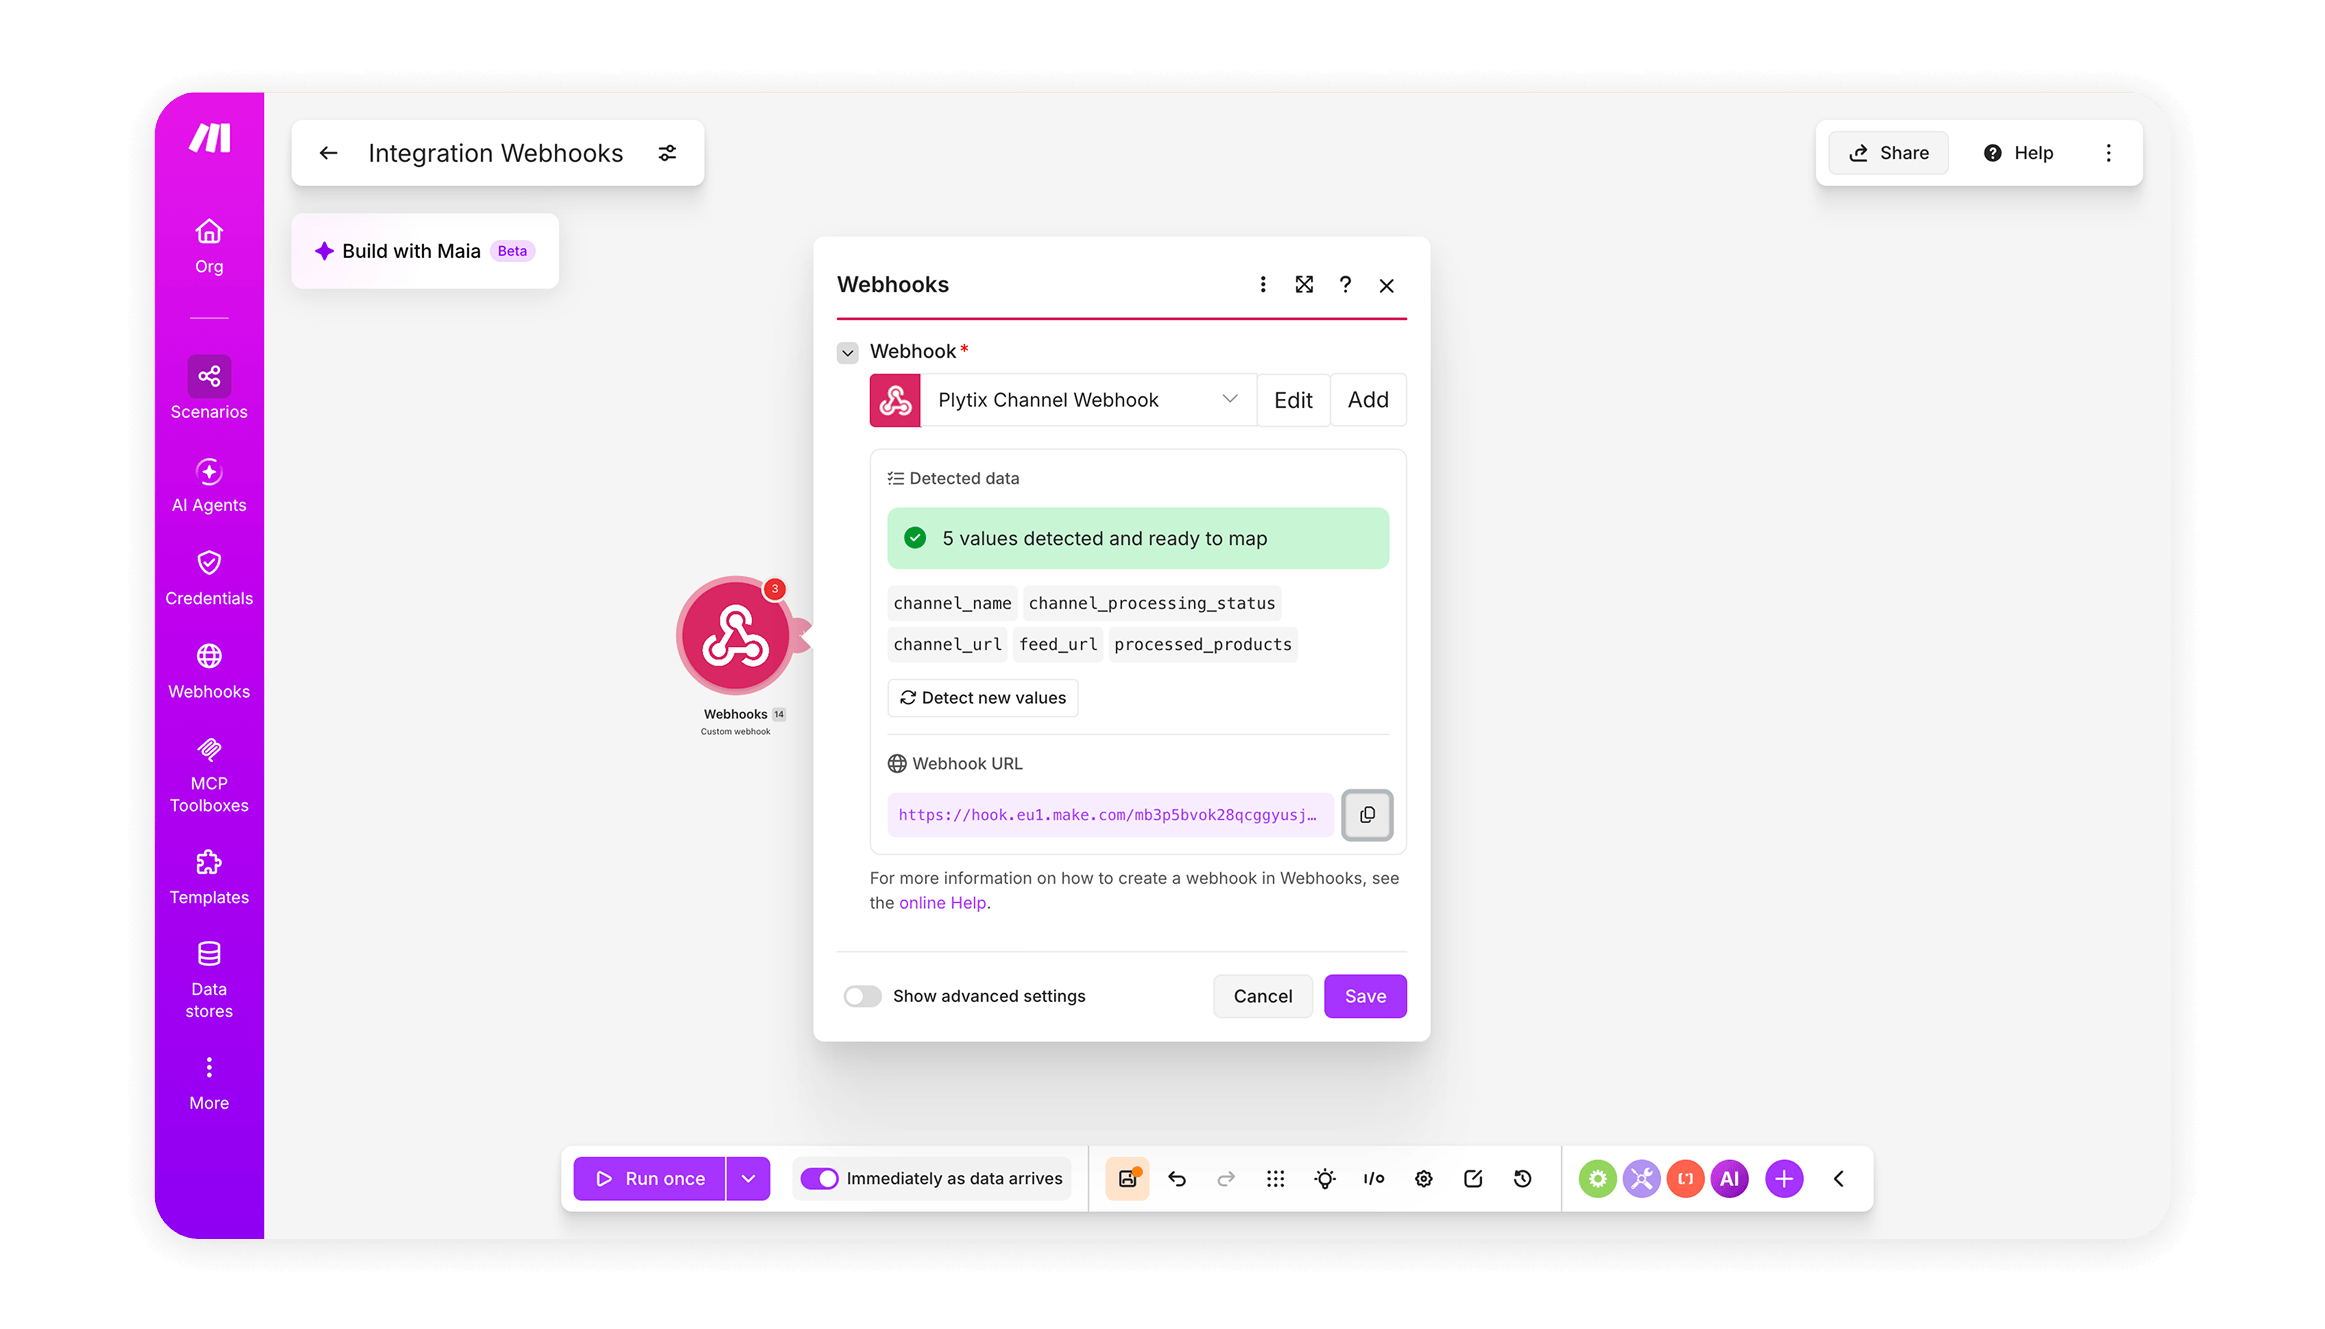Toggle Immediately as data arrives switch
Screen dimensions: 2325x1329
coord(820,1179)
